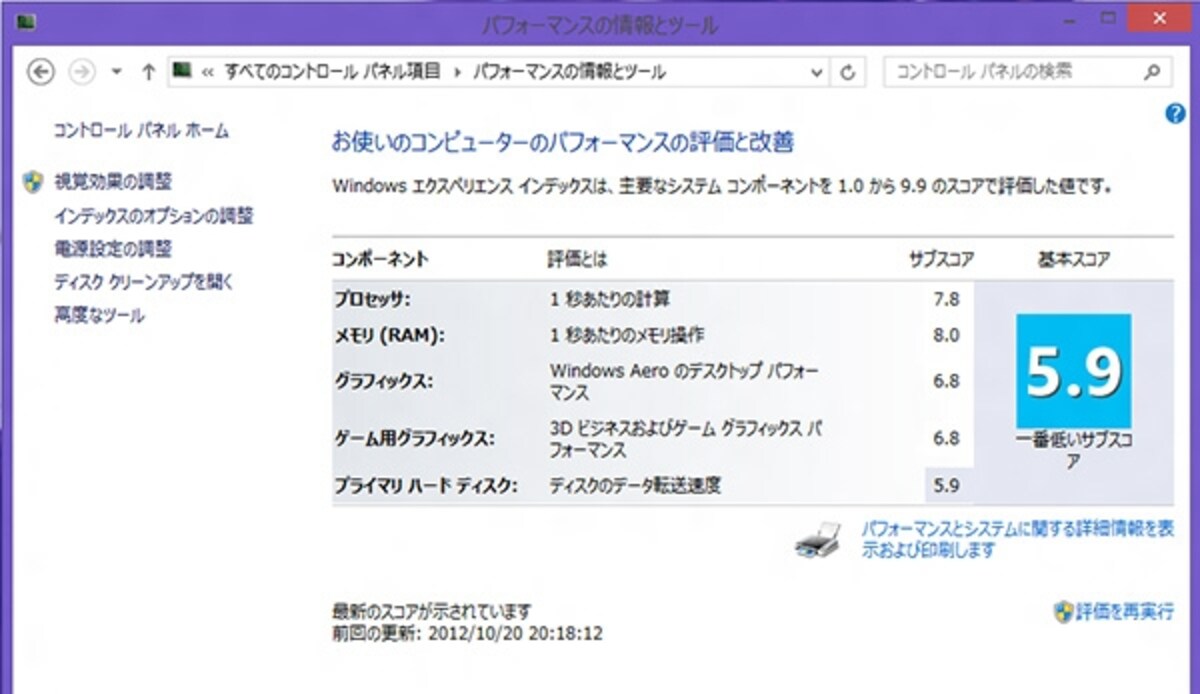This screenshot has width=1200, height=694.
Task: Expand the address bar history dropdown
Action: [x=817, y=72]
